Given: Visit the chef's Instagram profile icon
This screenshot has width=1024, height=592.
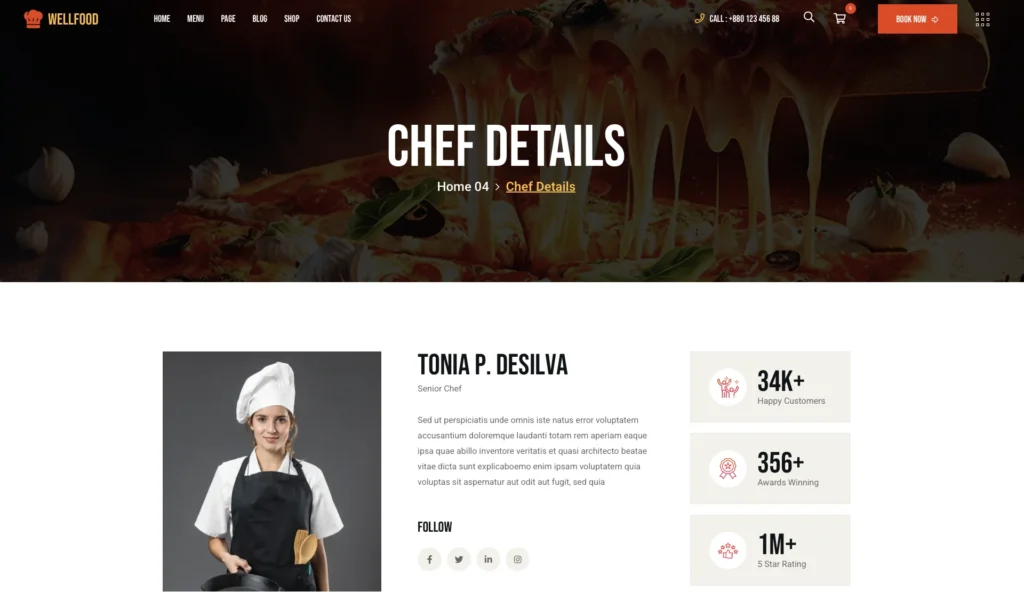Looking at the screenshot, I should 517,559.
